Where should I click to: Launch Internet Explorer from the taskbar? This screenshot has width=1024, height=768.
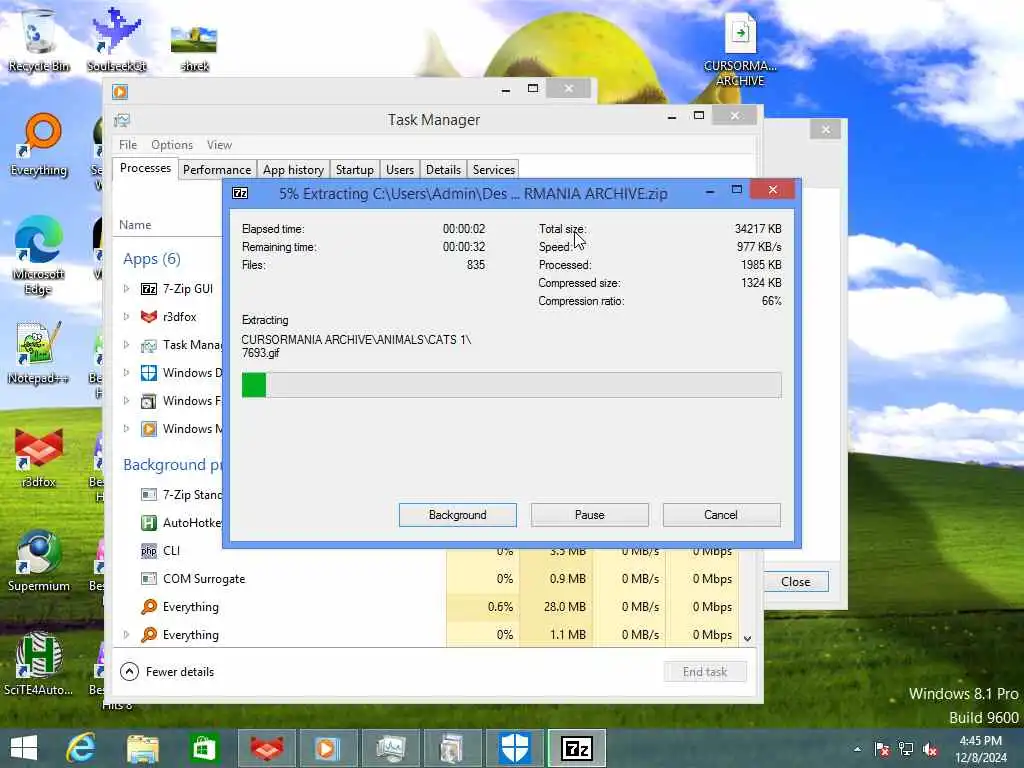pyautogui.click(x=81, y=748)
